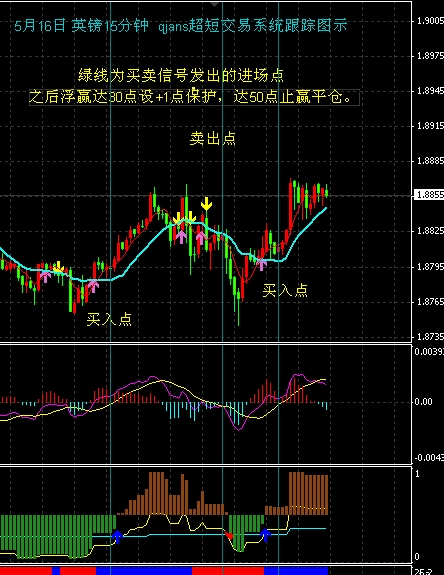
Task: Click the text line 绿线为买卖信号发出的进场点
Action: [x=181, y=75]
